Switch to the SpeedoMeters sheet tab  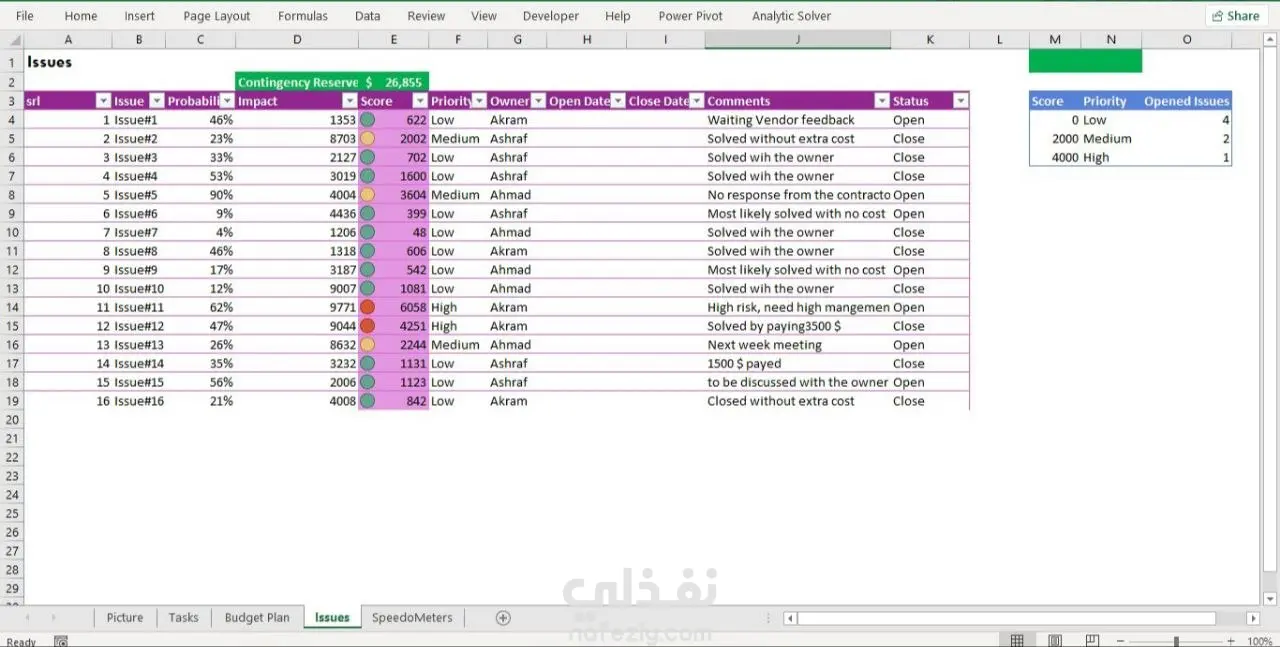click(x=412, y=618)
